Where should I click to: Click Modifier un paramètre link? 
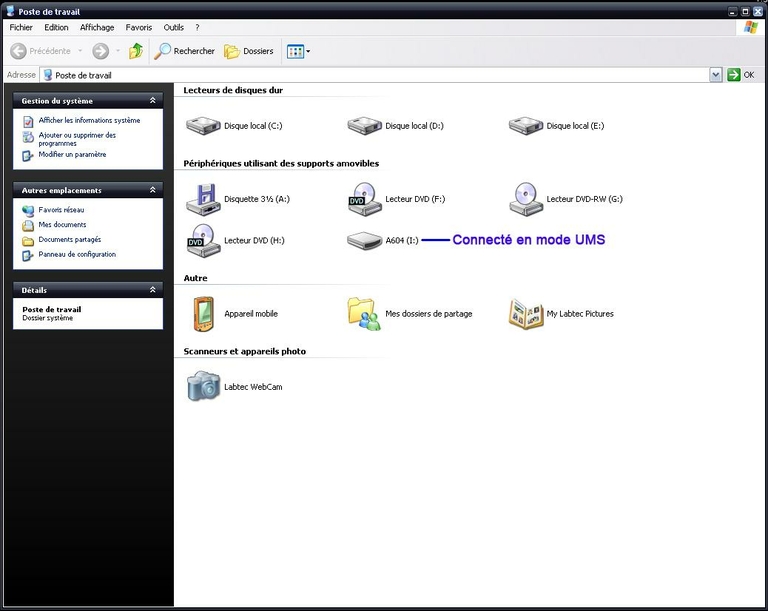pos(72,154)
